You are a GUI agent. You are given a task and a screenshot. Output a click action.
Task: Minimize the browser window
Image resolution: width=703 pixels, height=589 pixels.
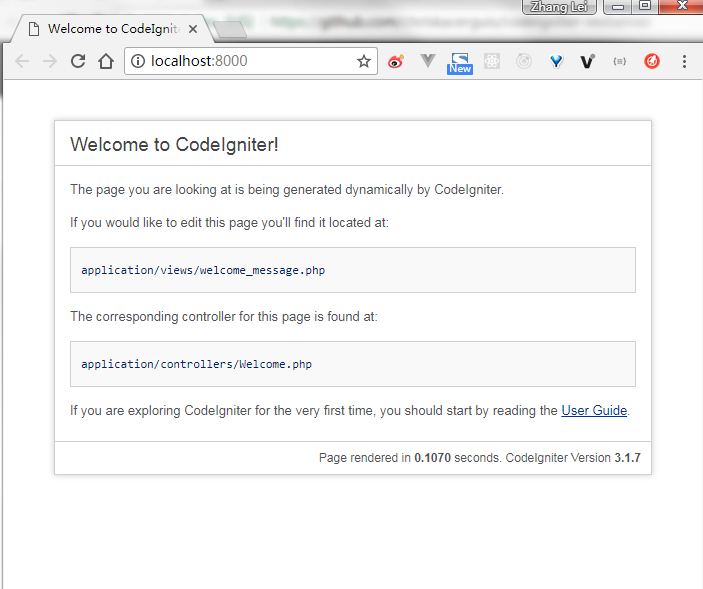click(x=618, y=7)
